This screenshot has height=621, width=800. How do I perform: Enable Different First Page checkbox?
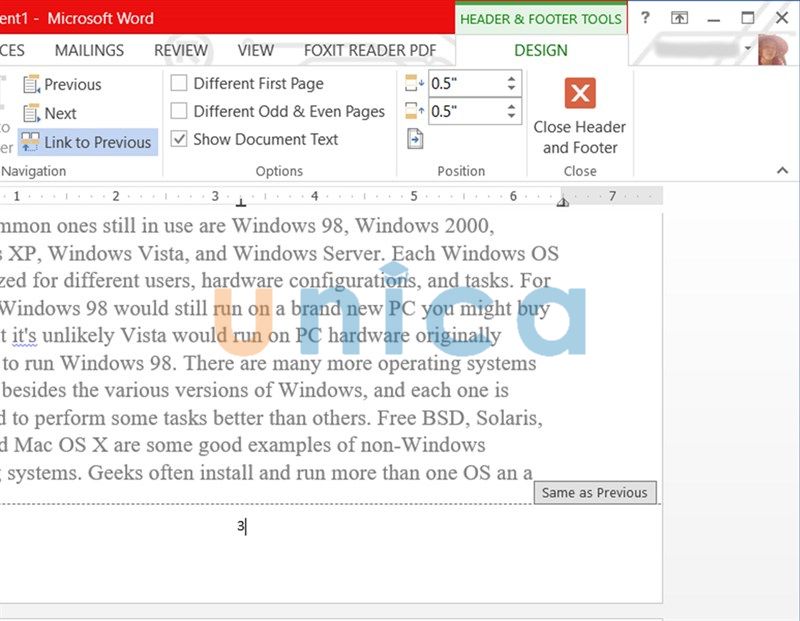pos(179,83)
